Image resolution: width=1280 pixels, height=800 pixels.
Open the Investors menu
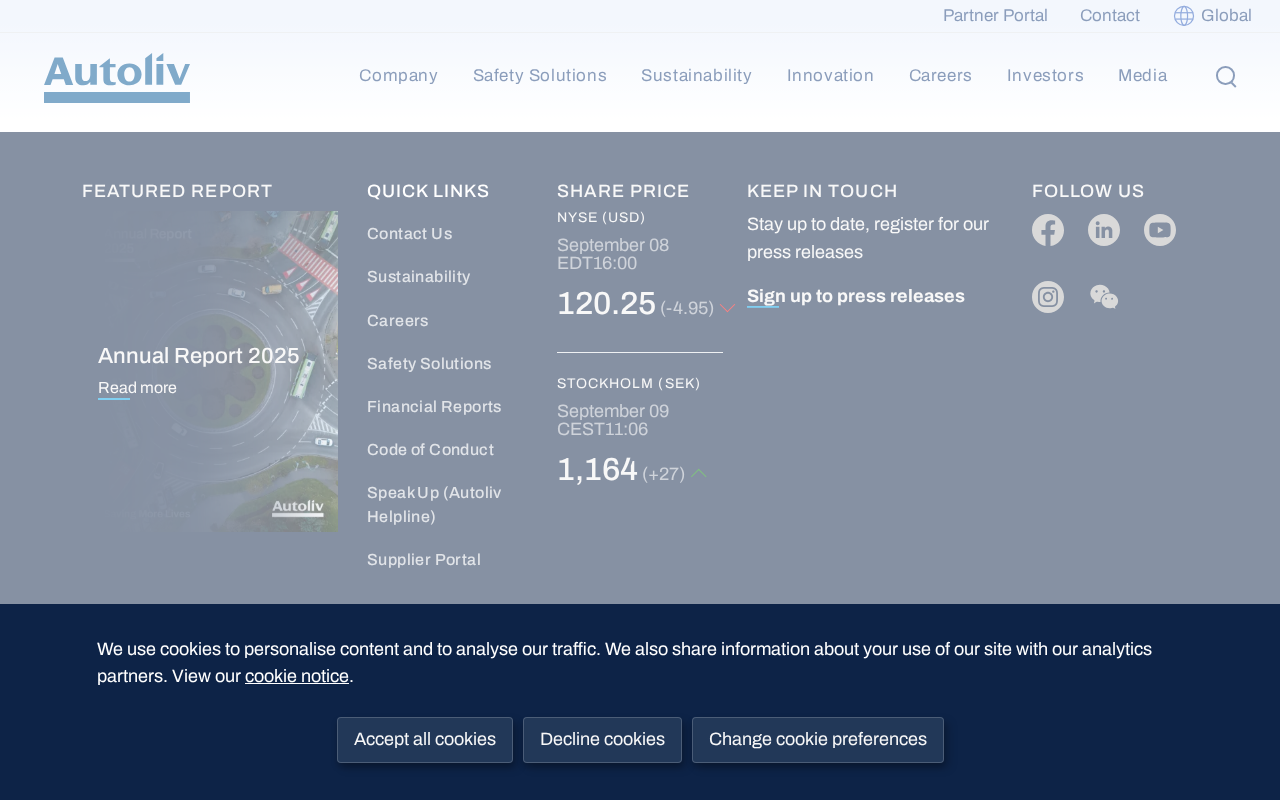[x=1045, y=76]
